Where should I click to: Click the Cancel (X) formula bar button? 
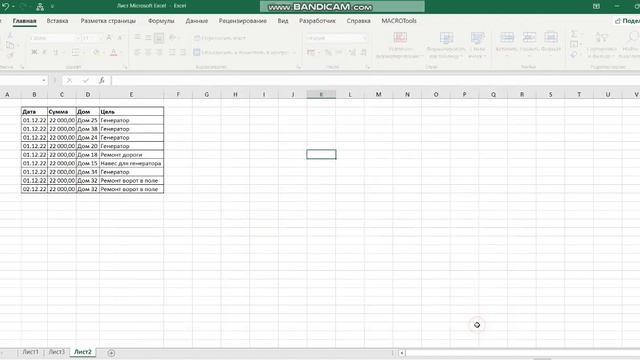point(69,80)
